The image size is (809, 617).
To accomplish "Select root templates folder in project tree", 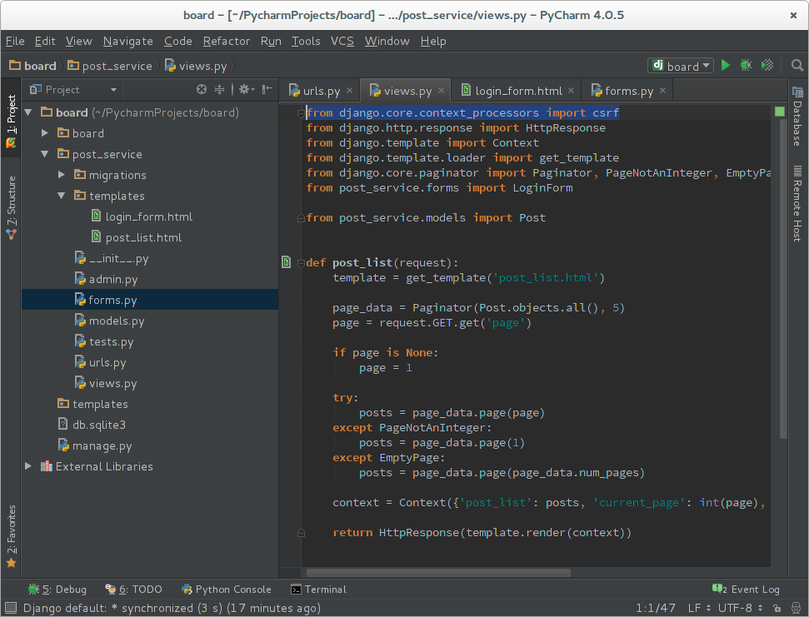I will click(x=150, y=404).
